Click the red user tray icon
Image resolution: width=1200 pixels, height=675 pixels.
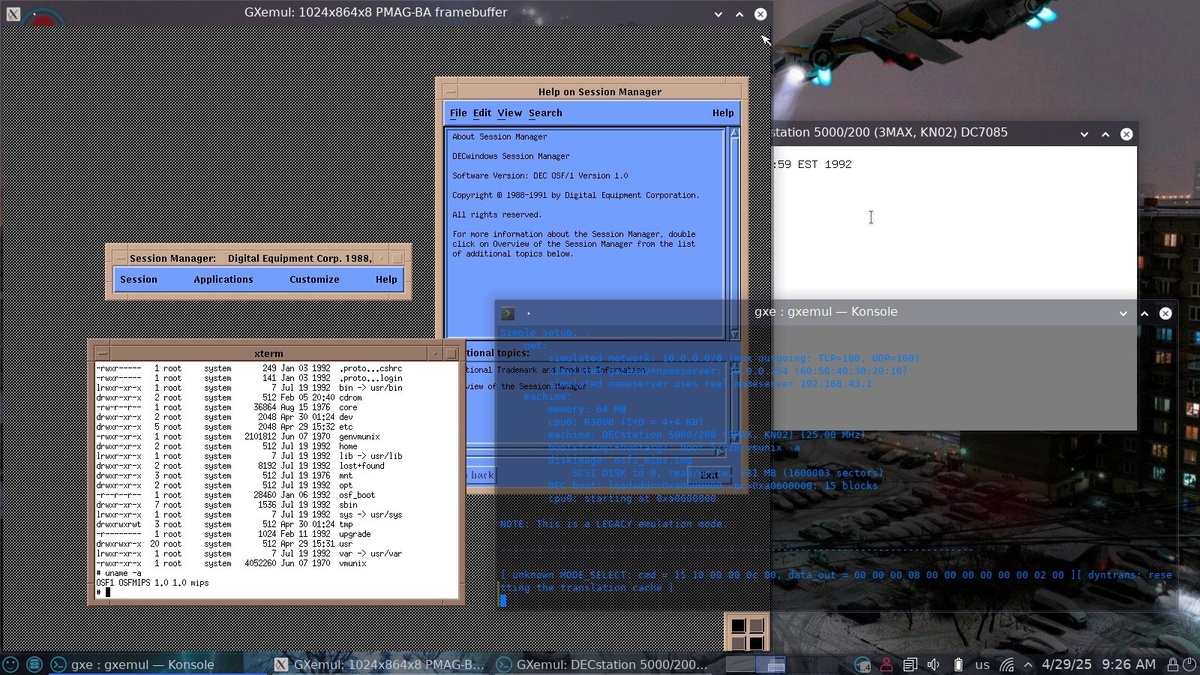(886, 664)
